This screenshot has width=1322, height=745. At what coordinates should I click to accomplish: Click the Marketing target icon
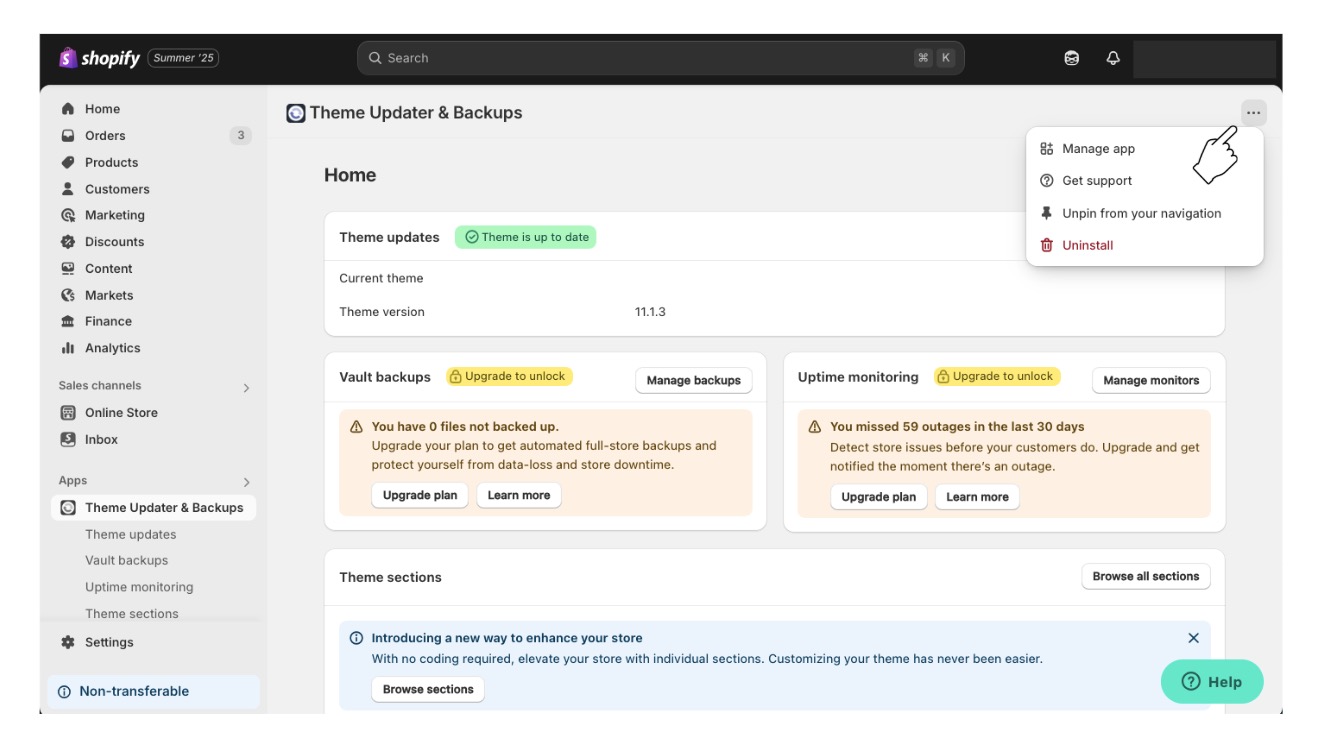(x=68, y=215)
